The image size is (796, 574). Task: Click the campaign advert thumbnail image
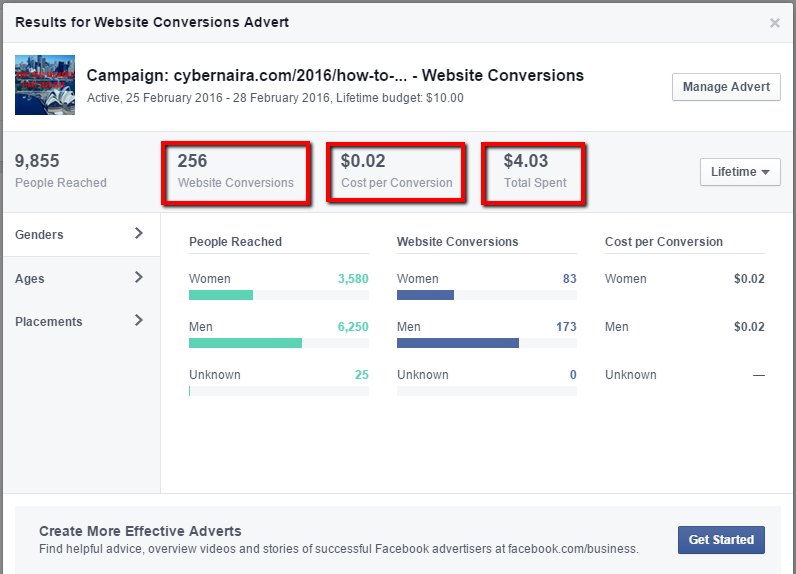[45, 86]
